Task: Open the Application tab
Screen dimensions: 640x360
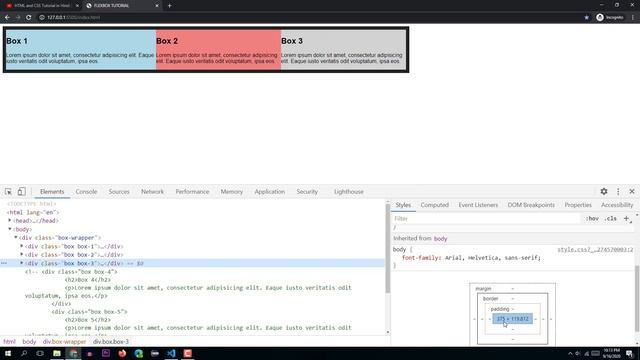Action: coord(269,191)
